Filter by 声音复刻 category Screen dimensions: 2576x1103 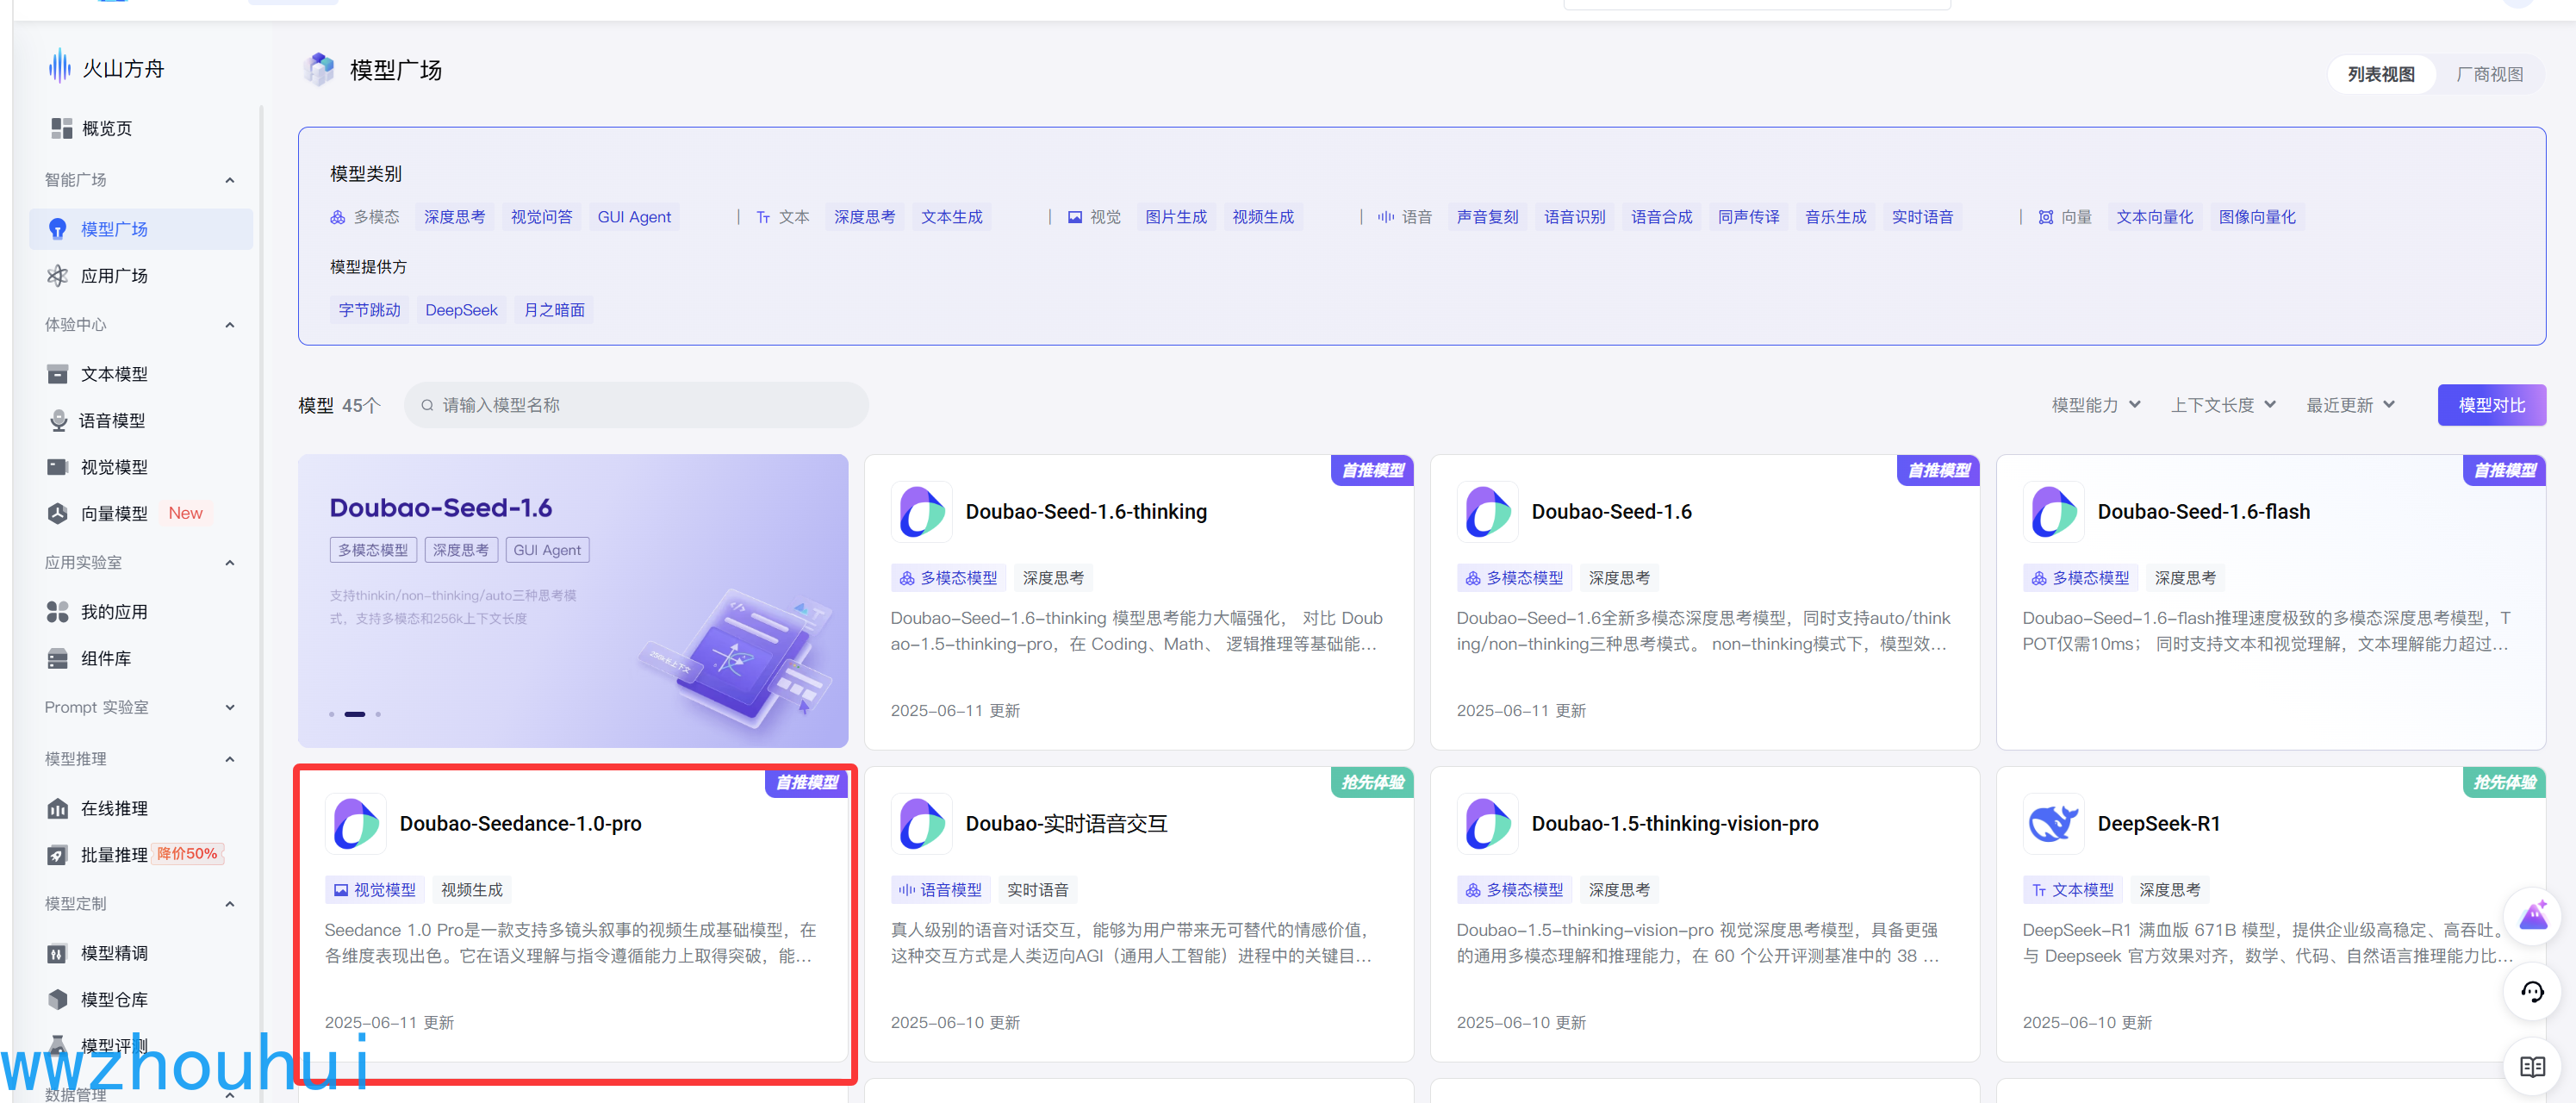coord(1487,217)
